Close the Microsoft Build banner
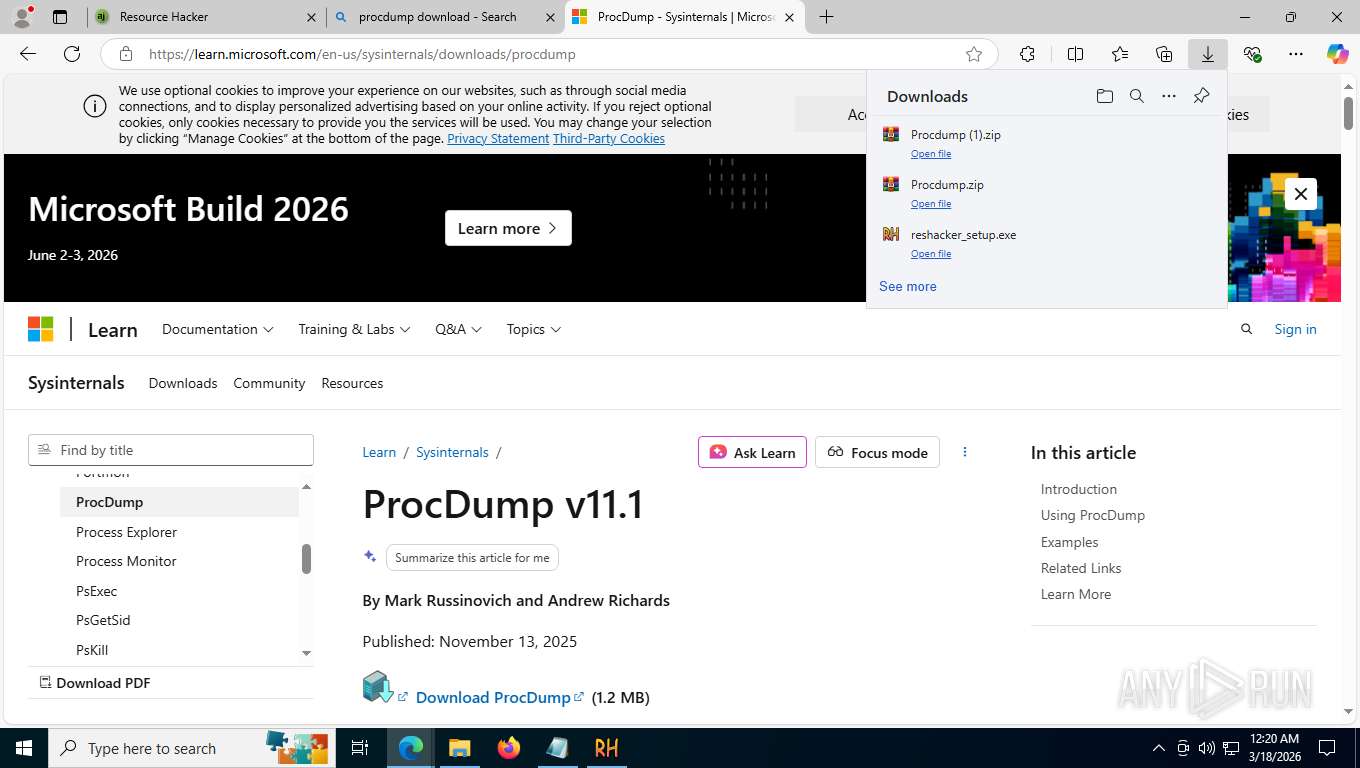Viewport: 1360px width, 768px height. coord(1300,194)
